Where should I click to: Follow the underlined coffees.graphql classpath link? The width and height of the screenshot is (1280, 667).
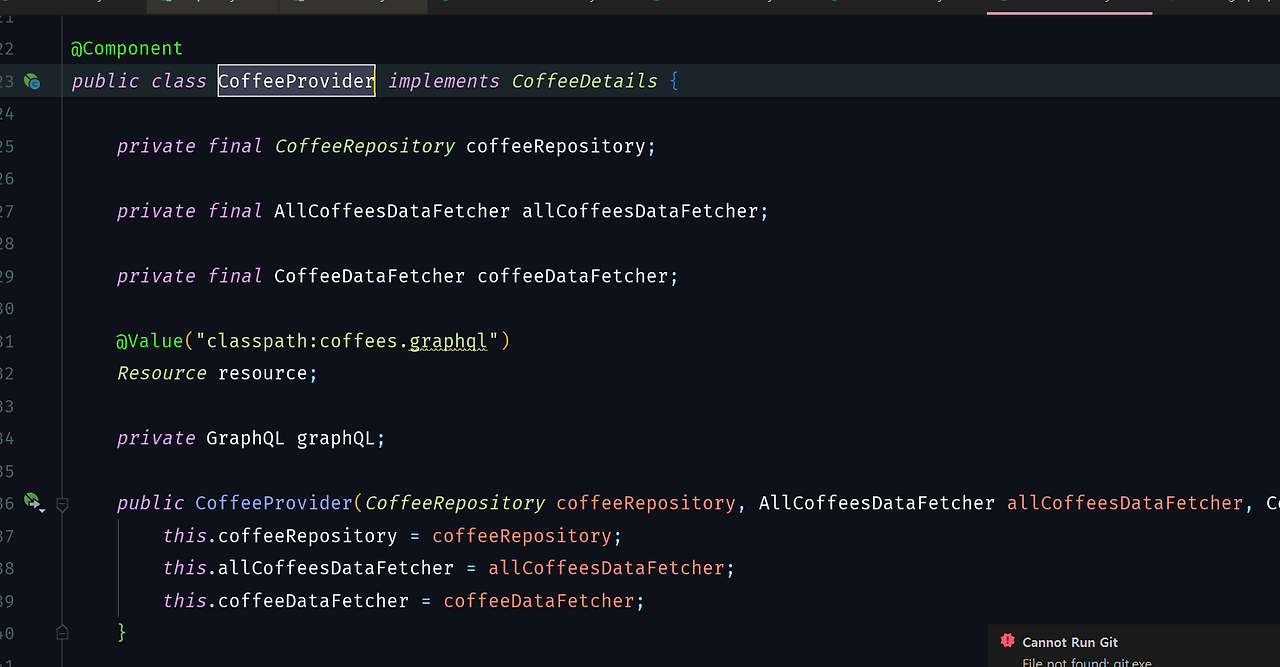[x=447, y=341]
